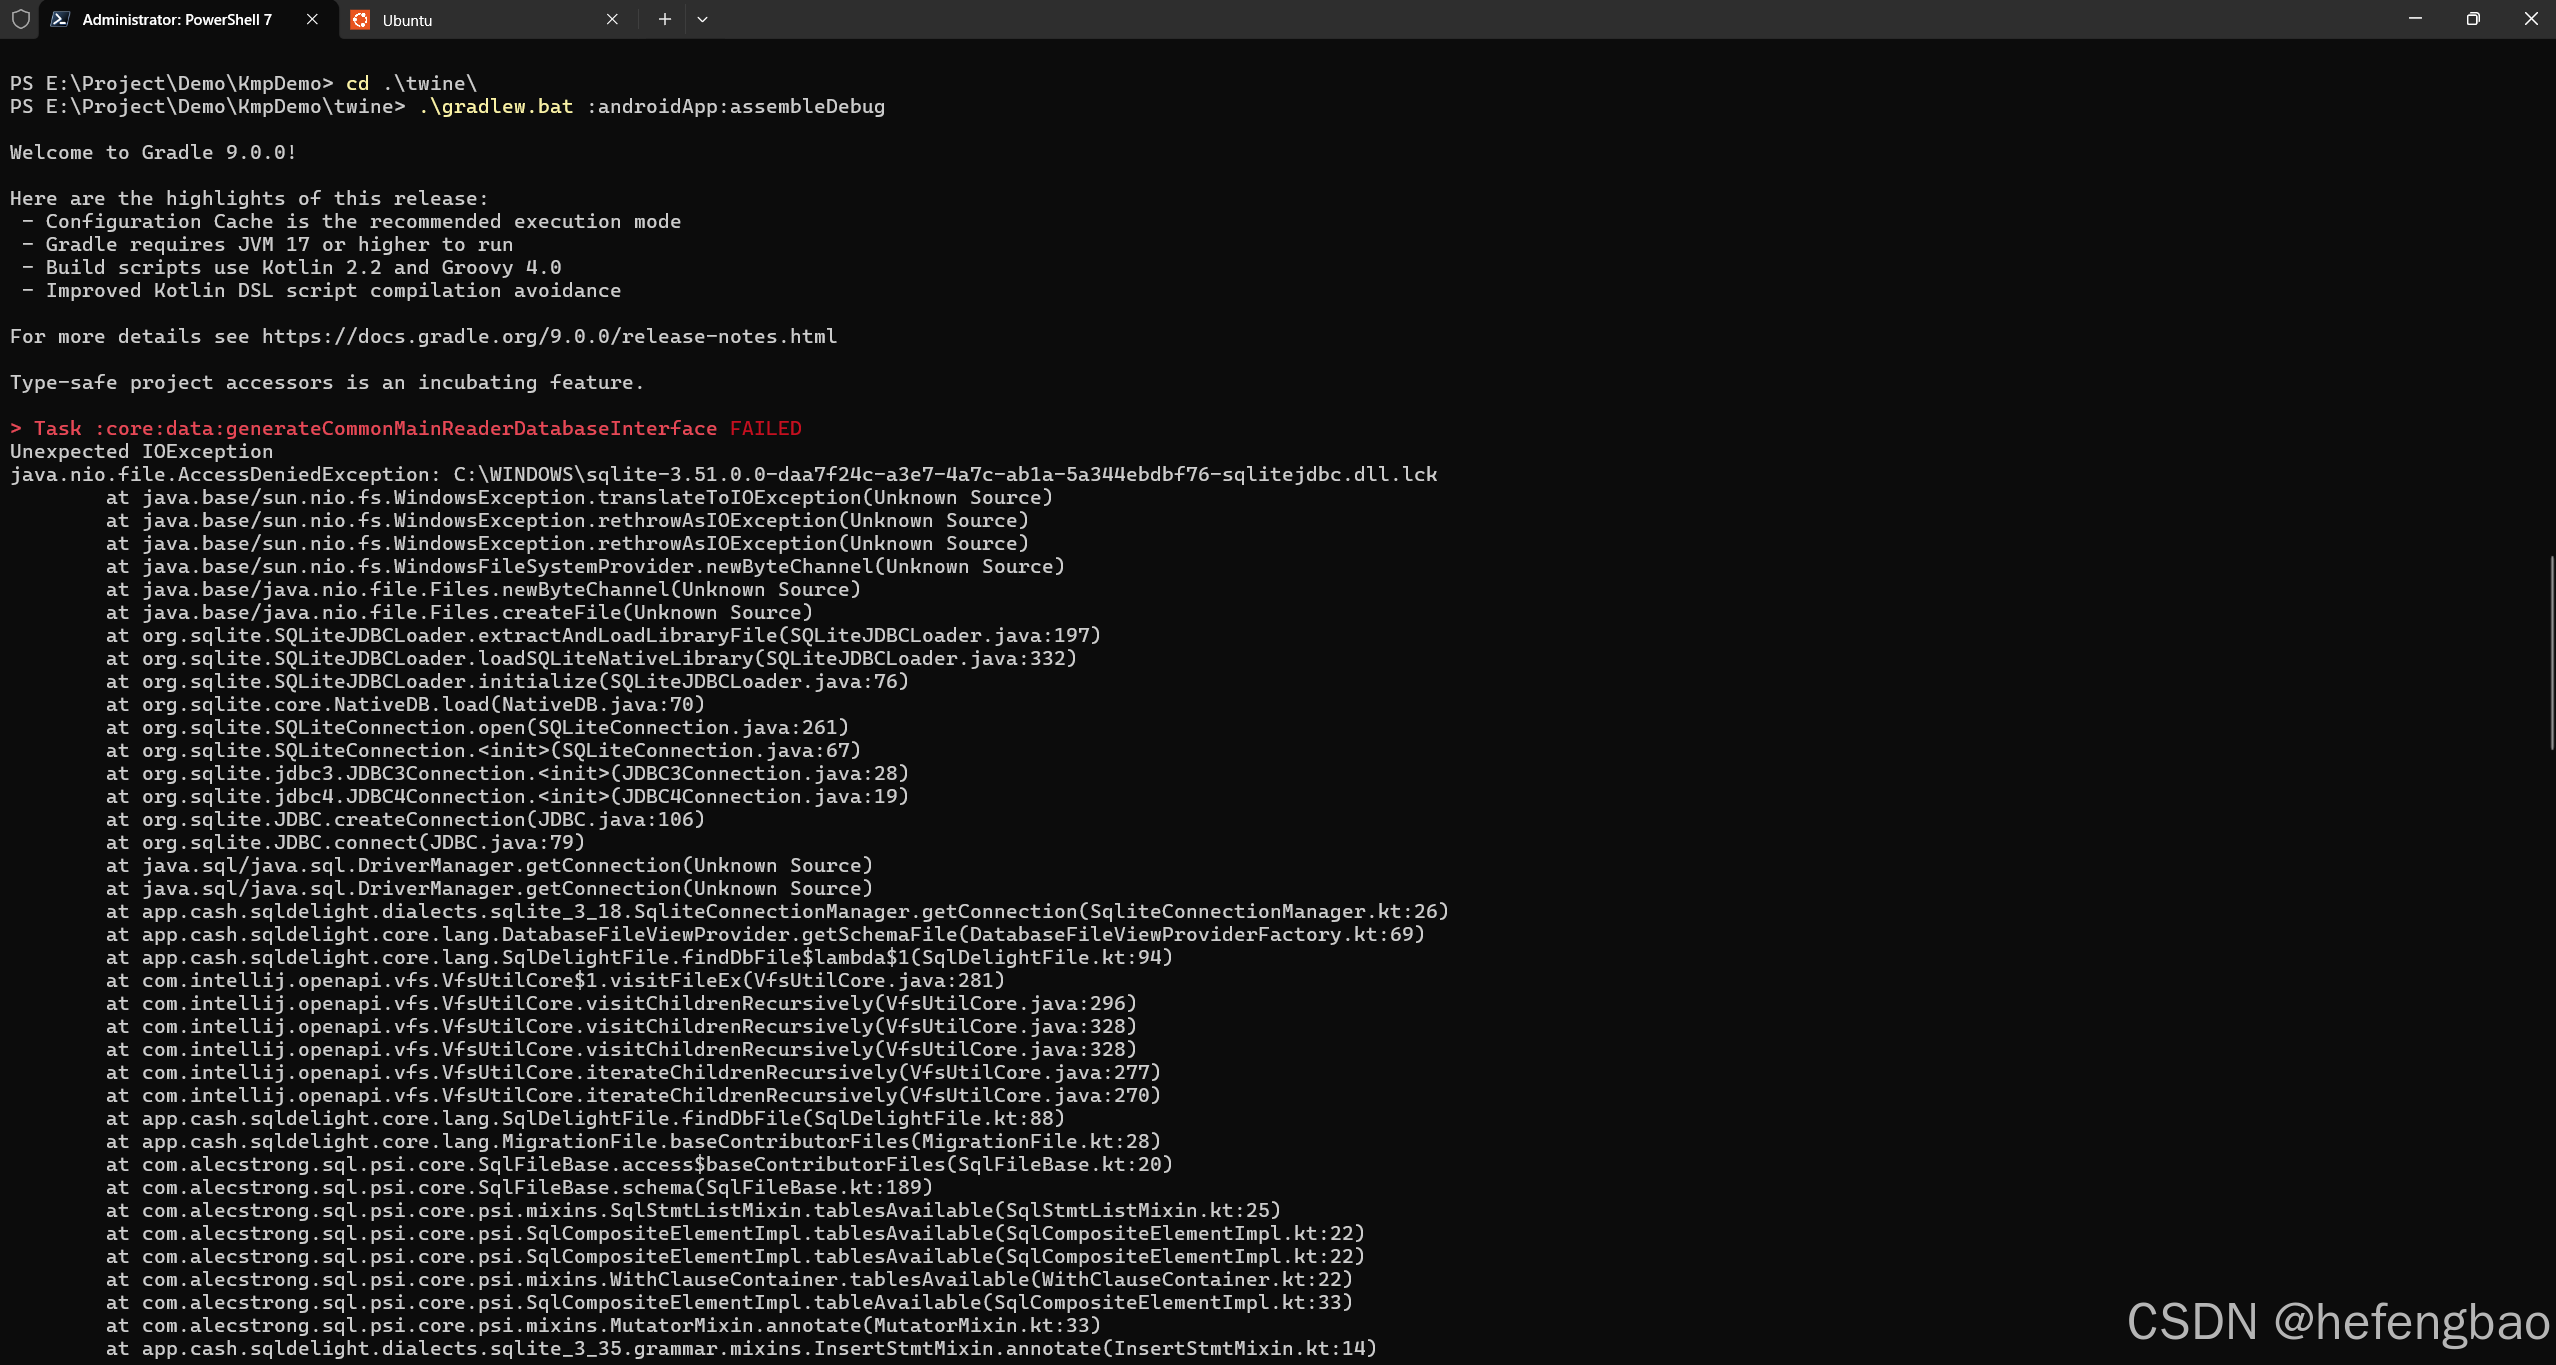Click the close X icon on the Ubuntu tab
The width and height of the screenshot is (2556, 1365).
(x=613, y=19)
